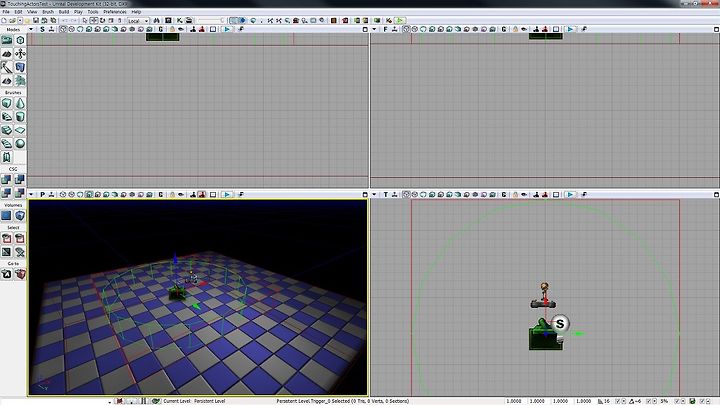Select the Cube brush builder

6,103
